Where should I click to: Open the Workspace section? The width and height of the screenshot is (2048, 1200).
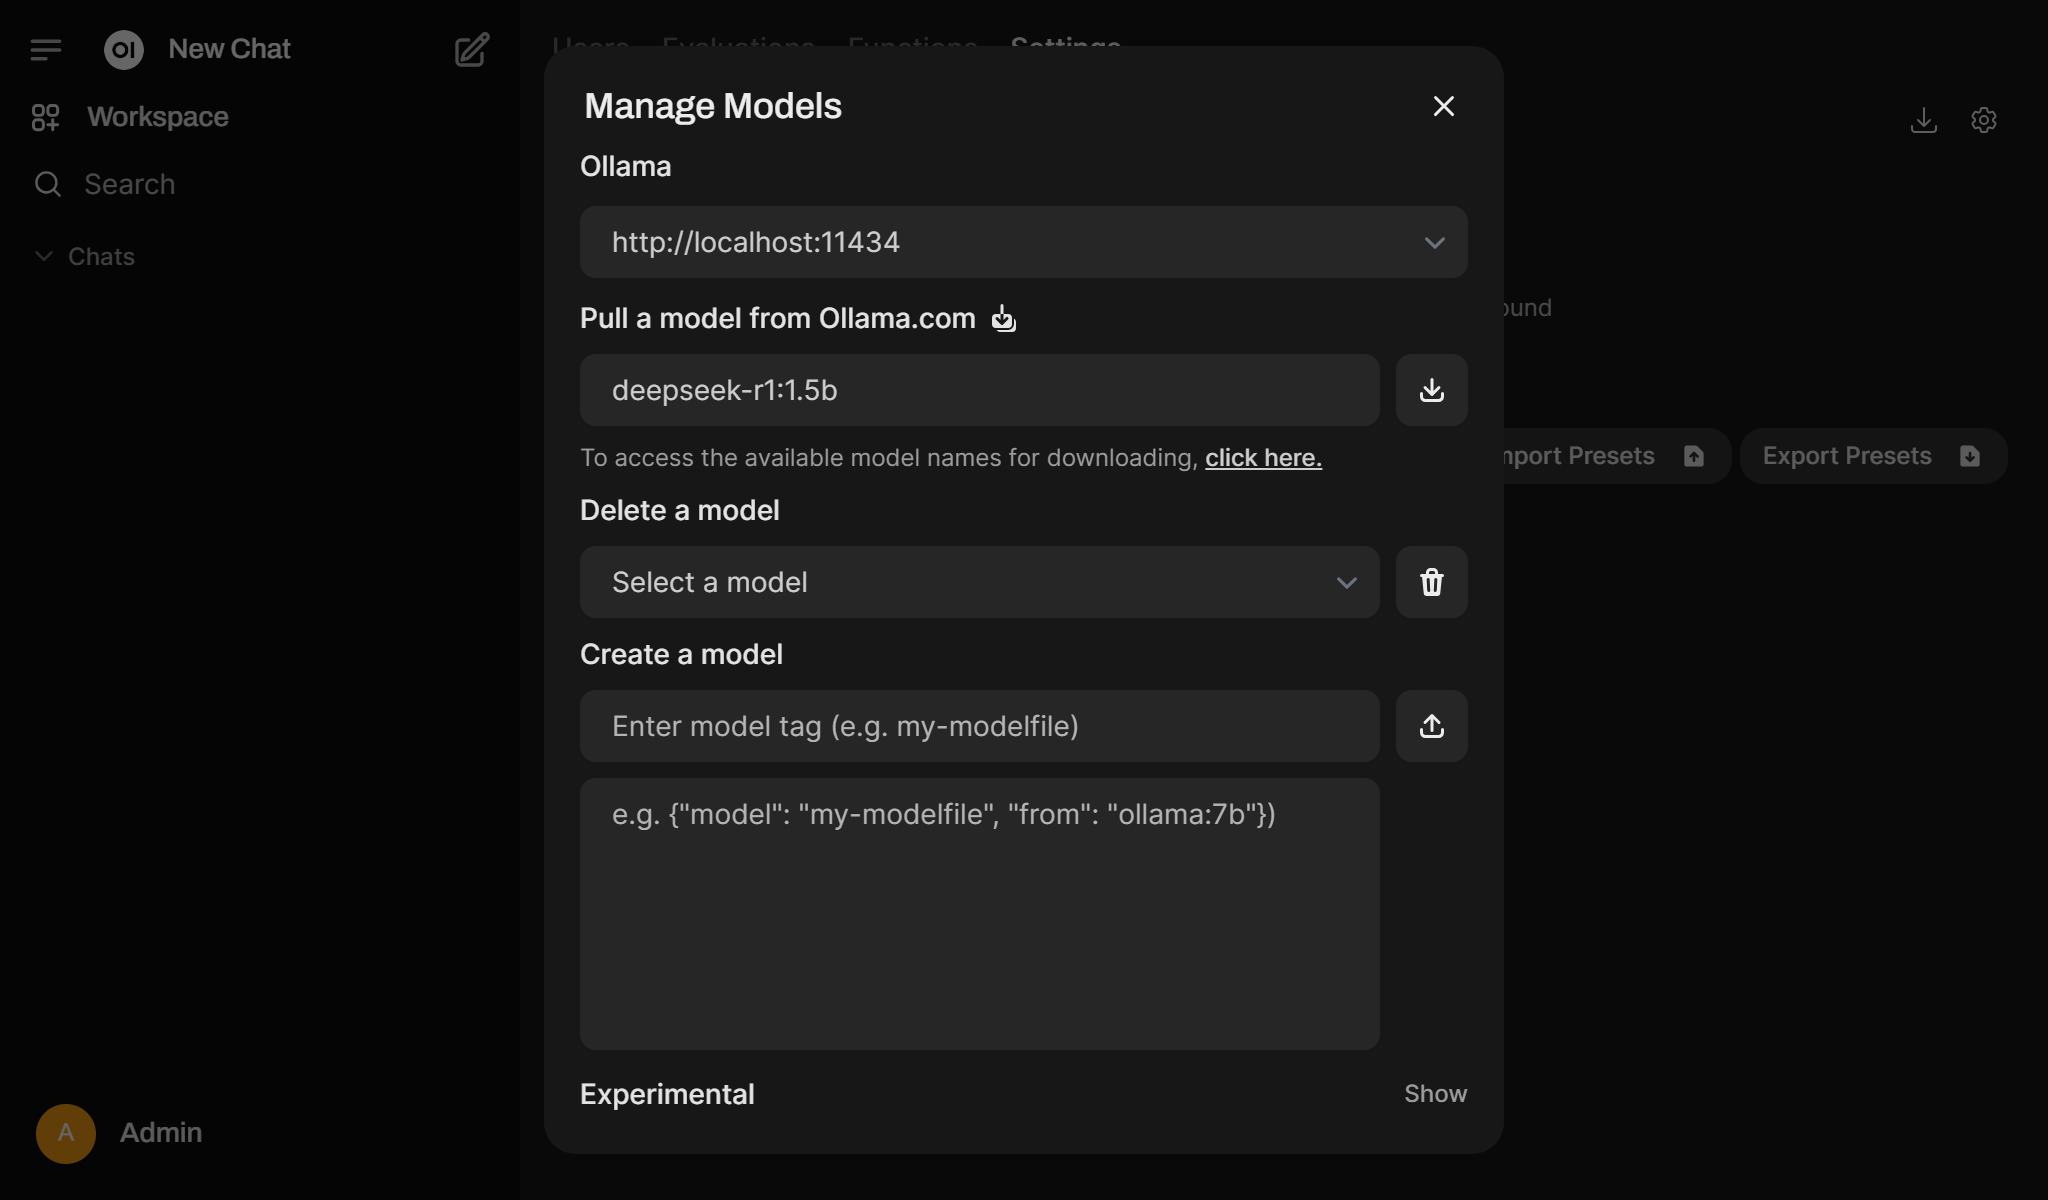pyautogui.click(x=157, y=117)
